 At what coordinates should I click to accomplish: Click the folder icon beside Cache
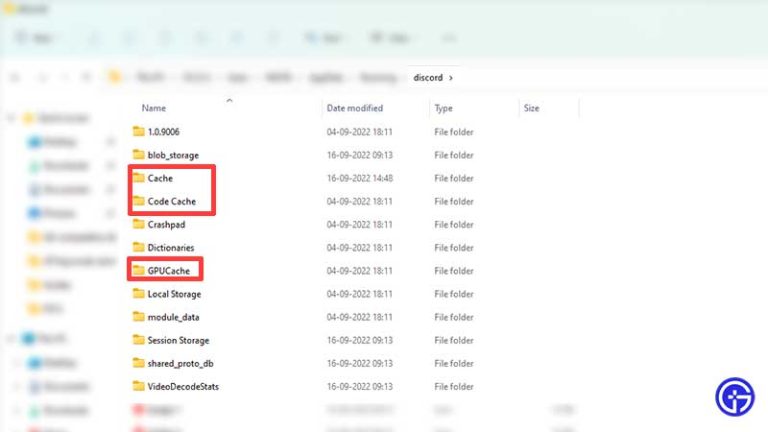tap(139, 177)
